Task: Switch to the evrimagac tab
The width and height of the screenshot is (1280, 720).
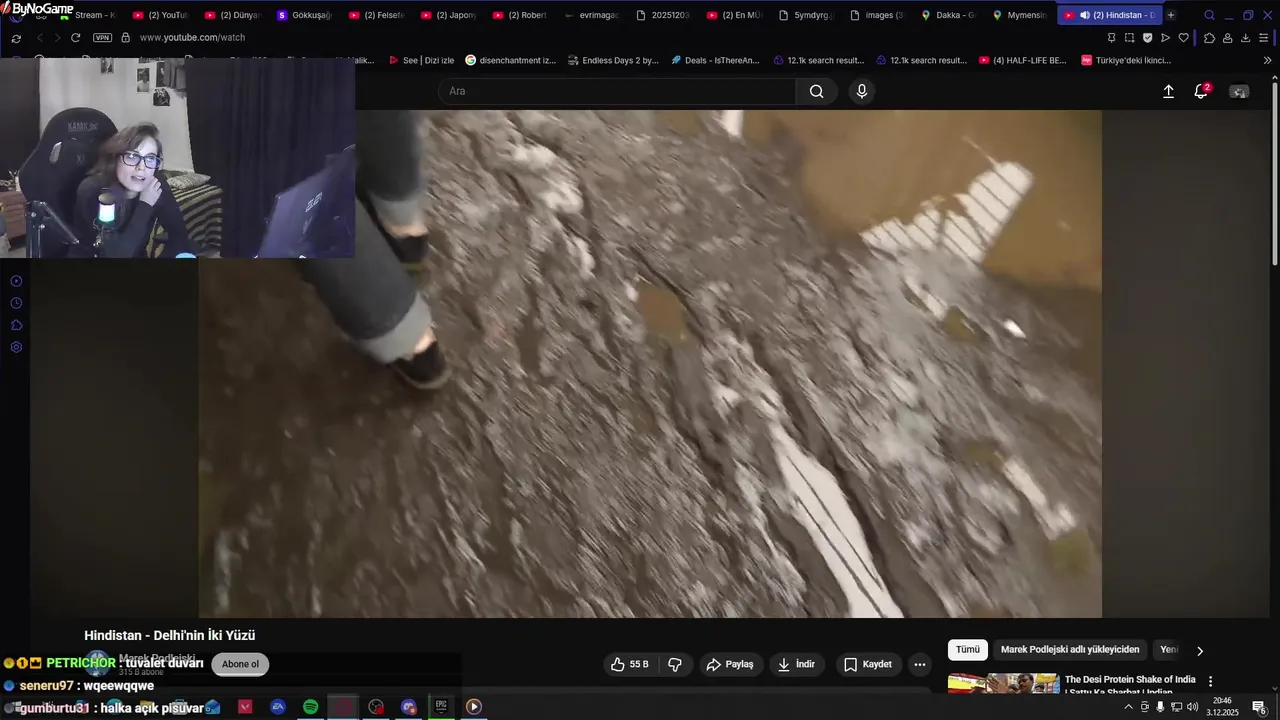Action: tap(591, 15)
